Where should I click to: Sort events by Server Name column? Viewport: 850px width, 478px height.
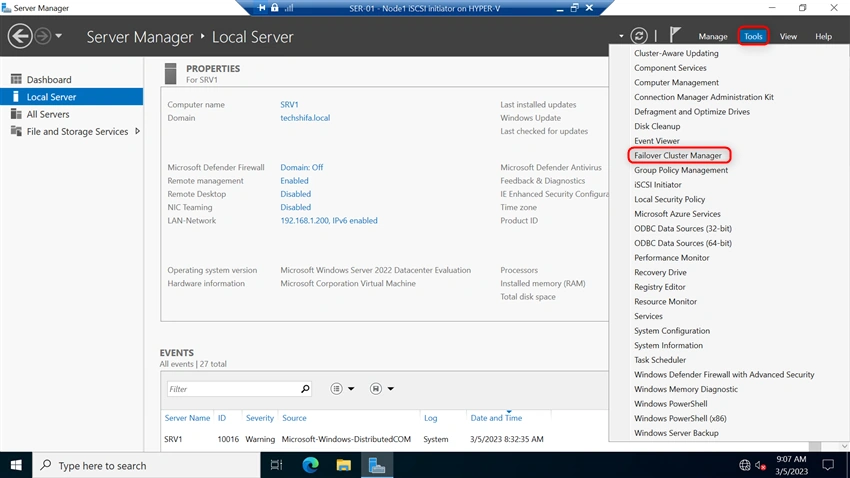click(x=187, y=418)
